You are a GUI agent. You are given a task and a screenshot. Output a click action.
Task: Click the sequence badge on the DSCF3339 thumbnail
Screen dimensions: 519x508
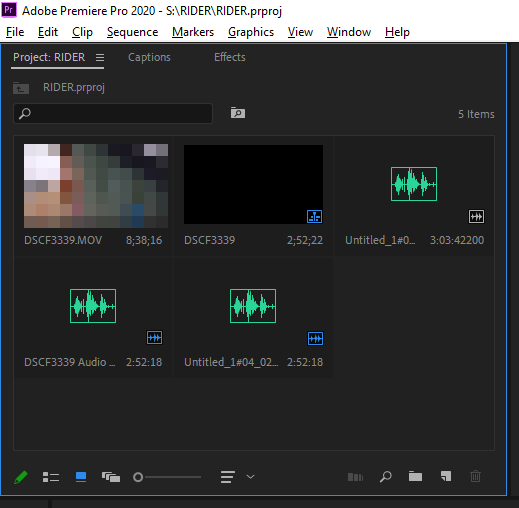[314, 217]
